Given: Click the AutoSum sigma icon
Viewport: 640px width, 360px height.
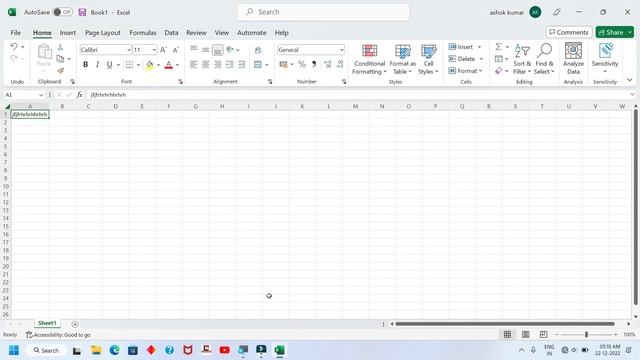Looking at the screenshot, I should coord(498,47).
